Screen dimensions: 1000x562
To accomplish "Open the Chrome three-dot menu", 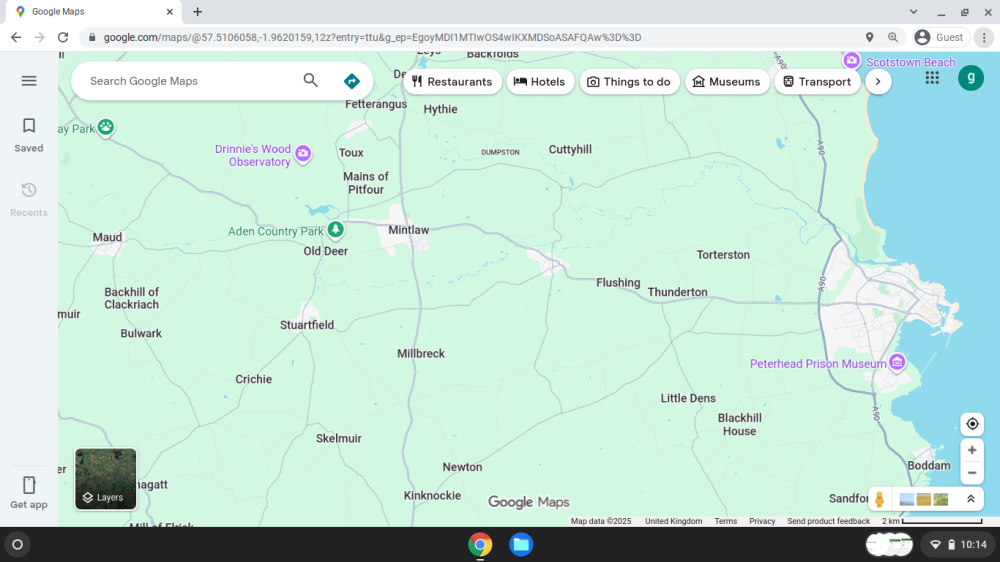I will 984,38.
